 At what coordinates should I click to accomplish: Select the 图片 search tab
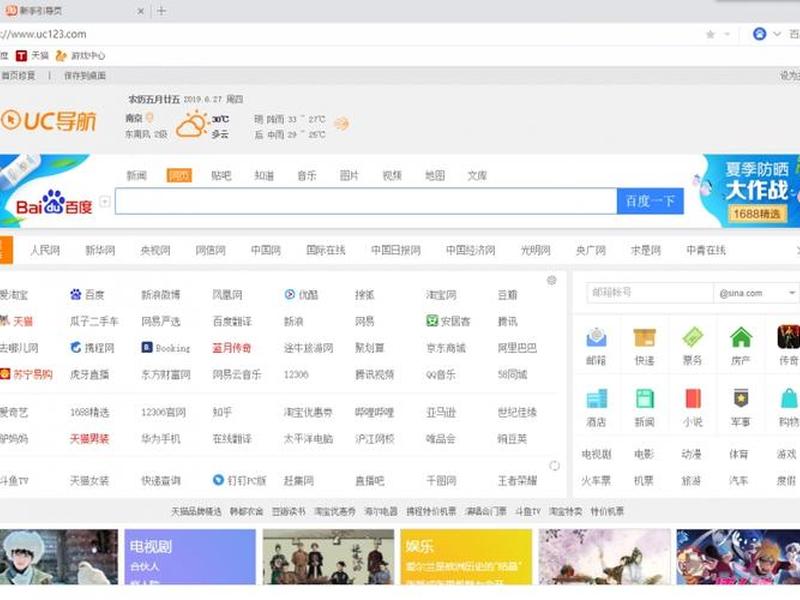[349, 176]
